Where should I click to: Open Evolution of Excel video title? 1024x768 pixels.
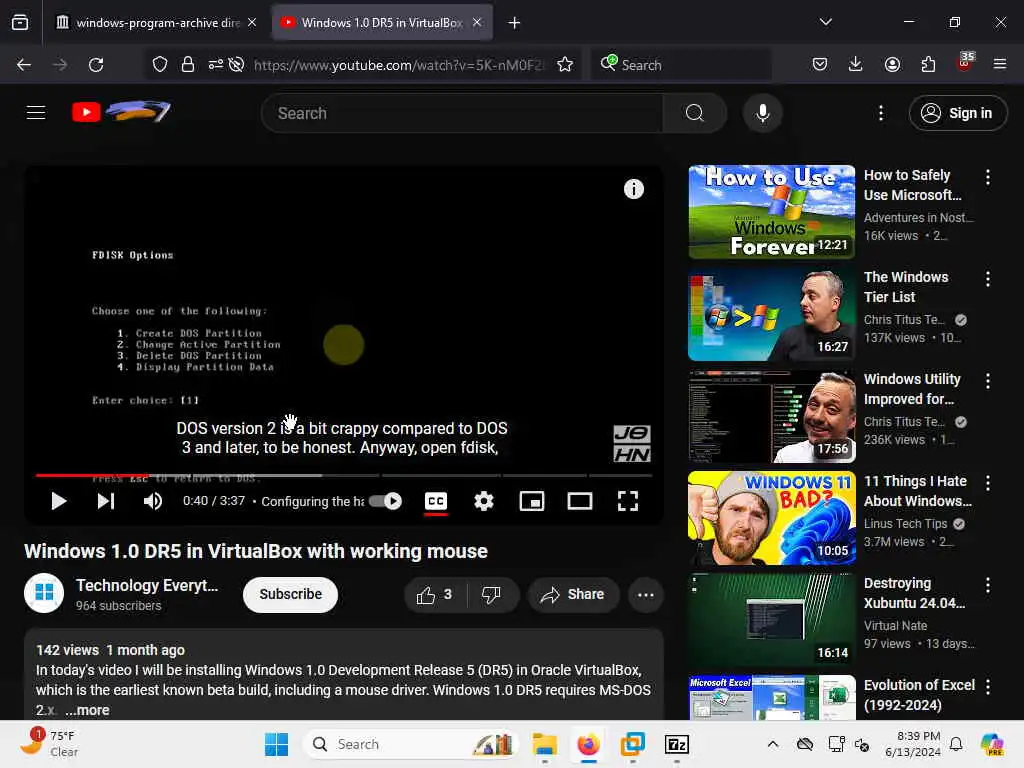coord(919,695)
